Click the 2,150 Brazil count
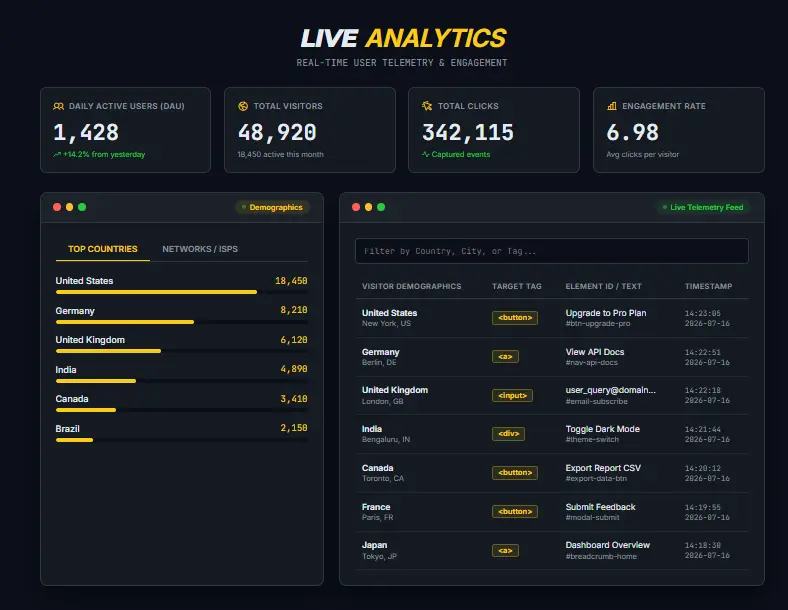This screenshot has width=788, height=610. pyautogui.click(x=293, y=428)
